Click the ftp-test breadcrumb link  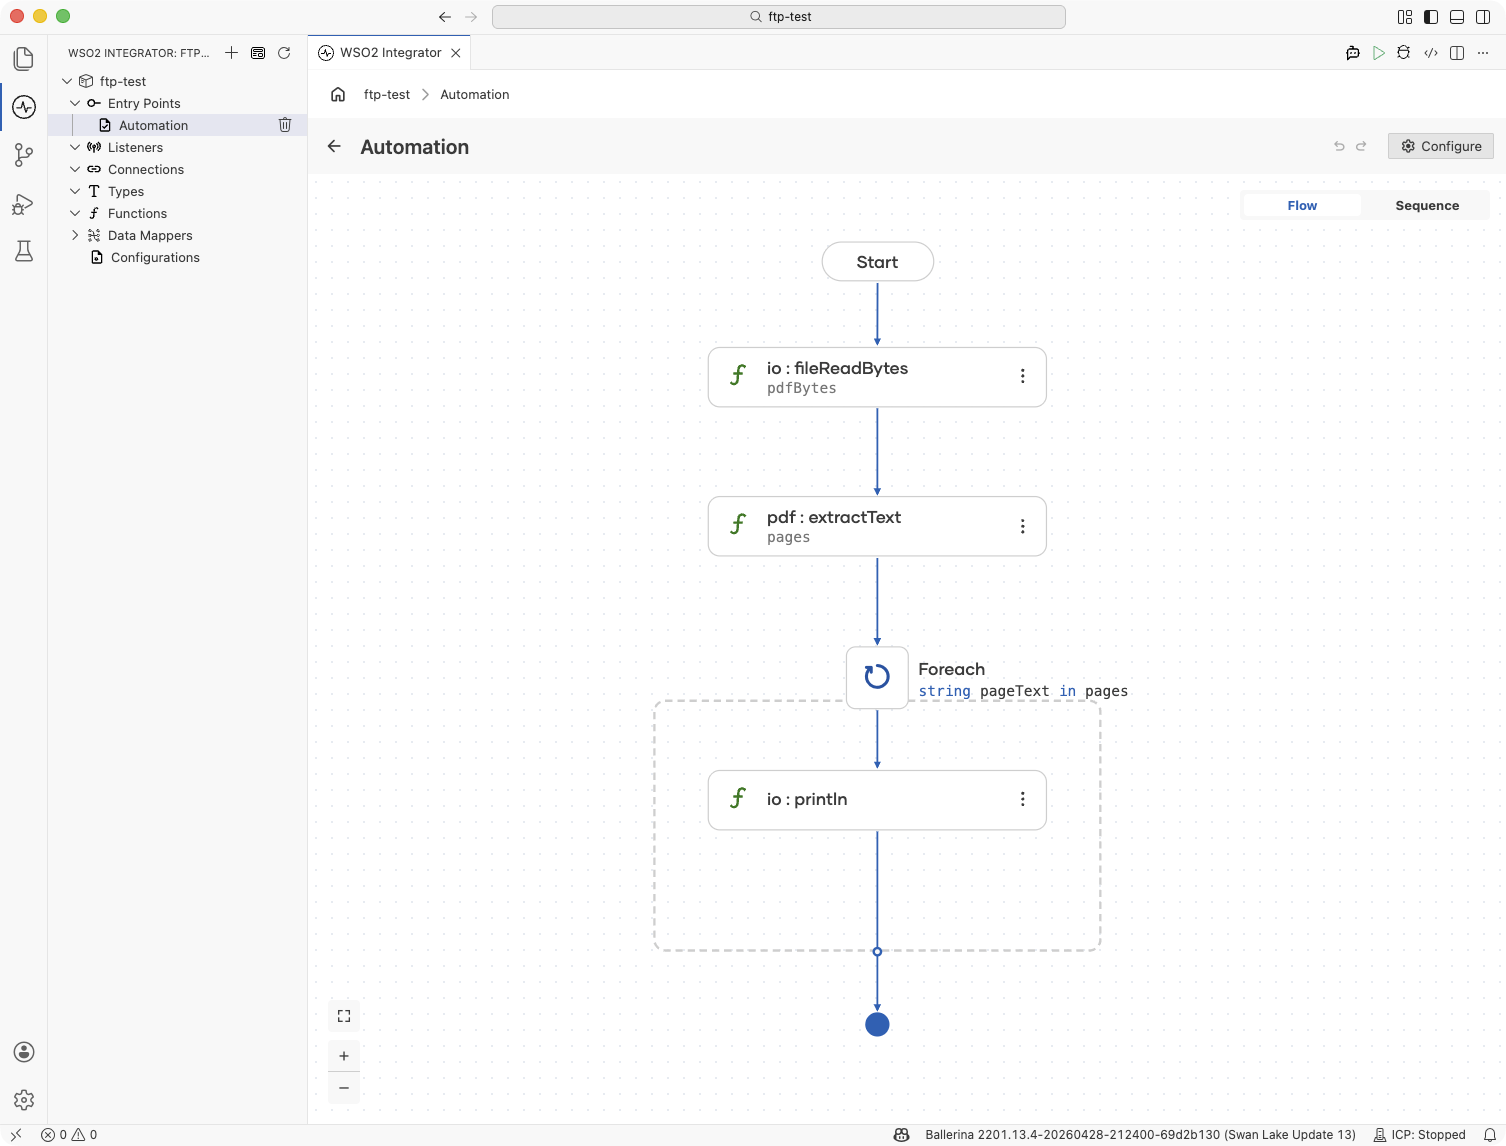coord(387,94)
